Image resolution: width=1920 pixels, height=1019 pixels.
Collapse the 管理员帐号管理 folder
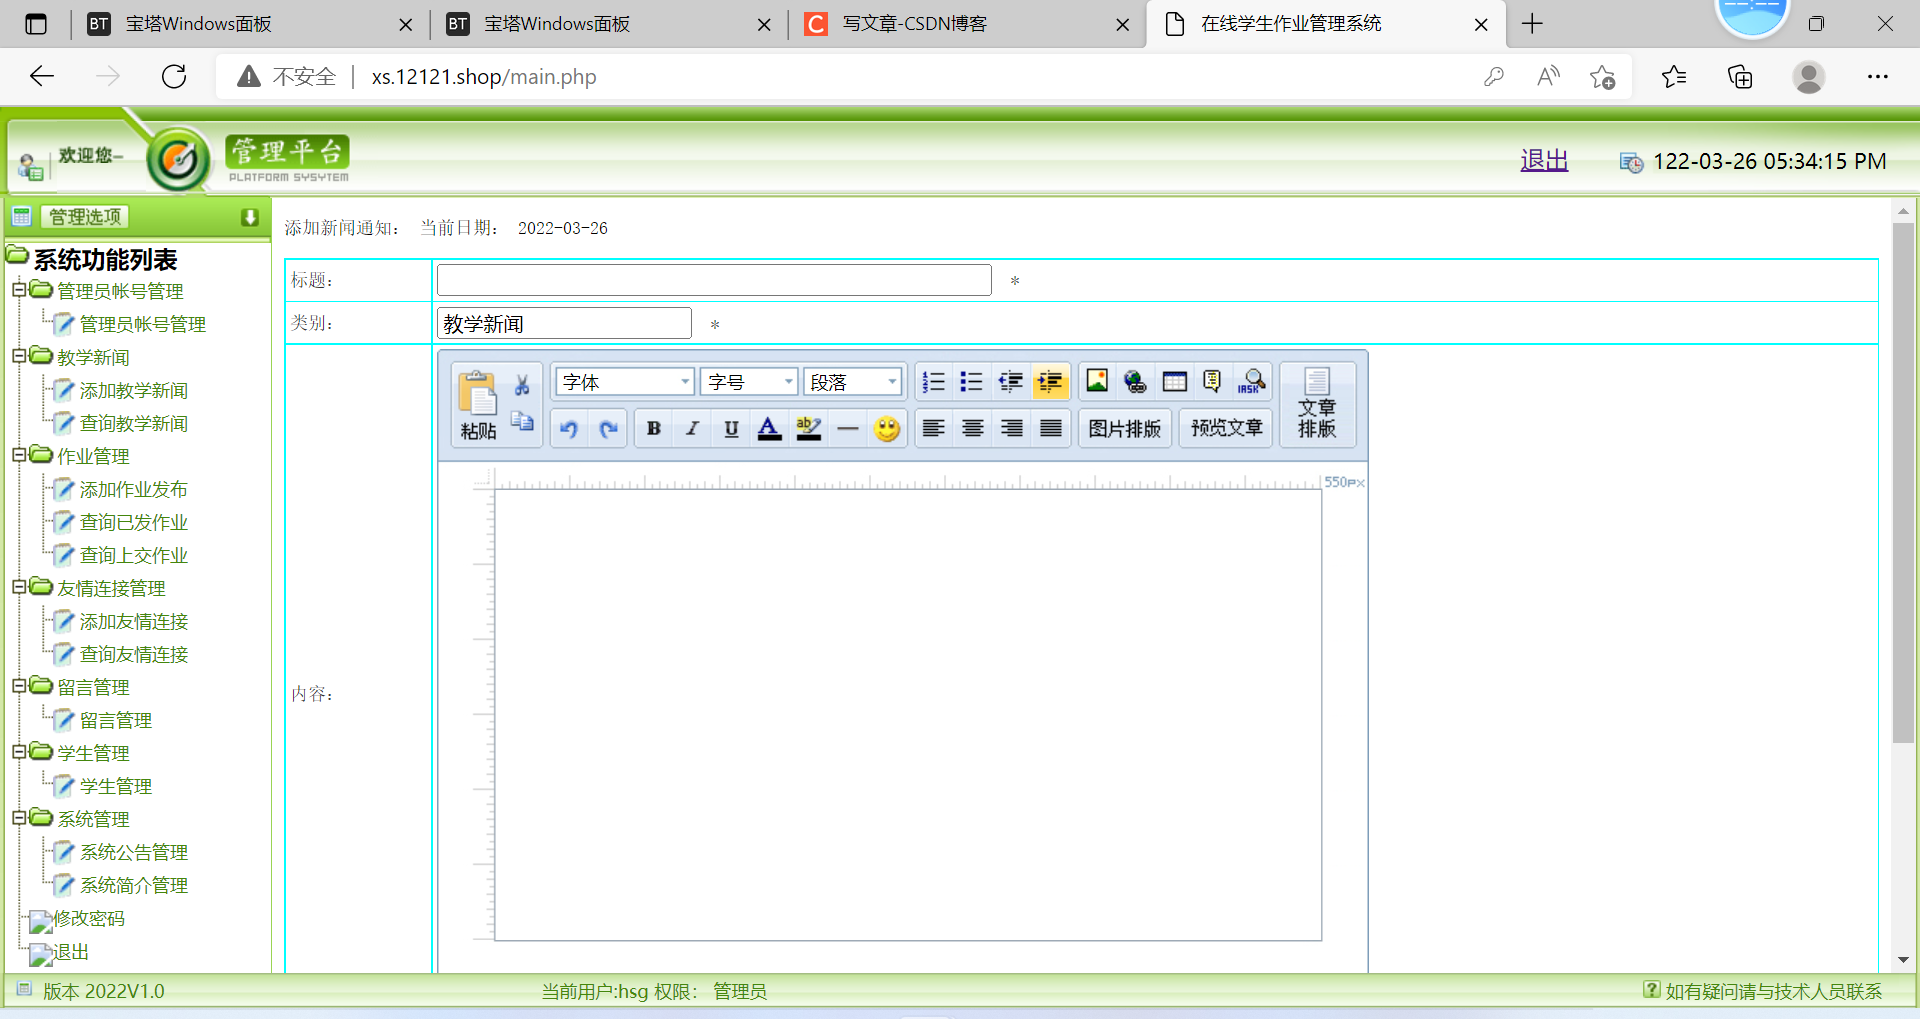tap(18, 290)
